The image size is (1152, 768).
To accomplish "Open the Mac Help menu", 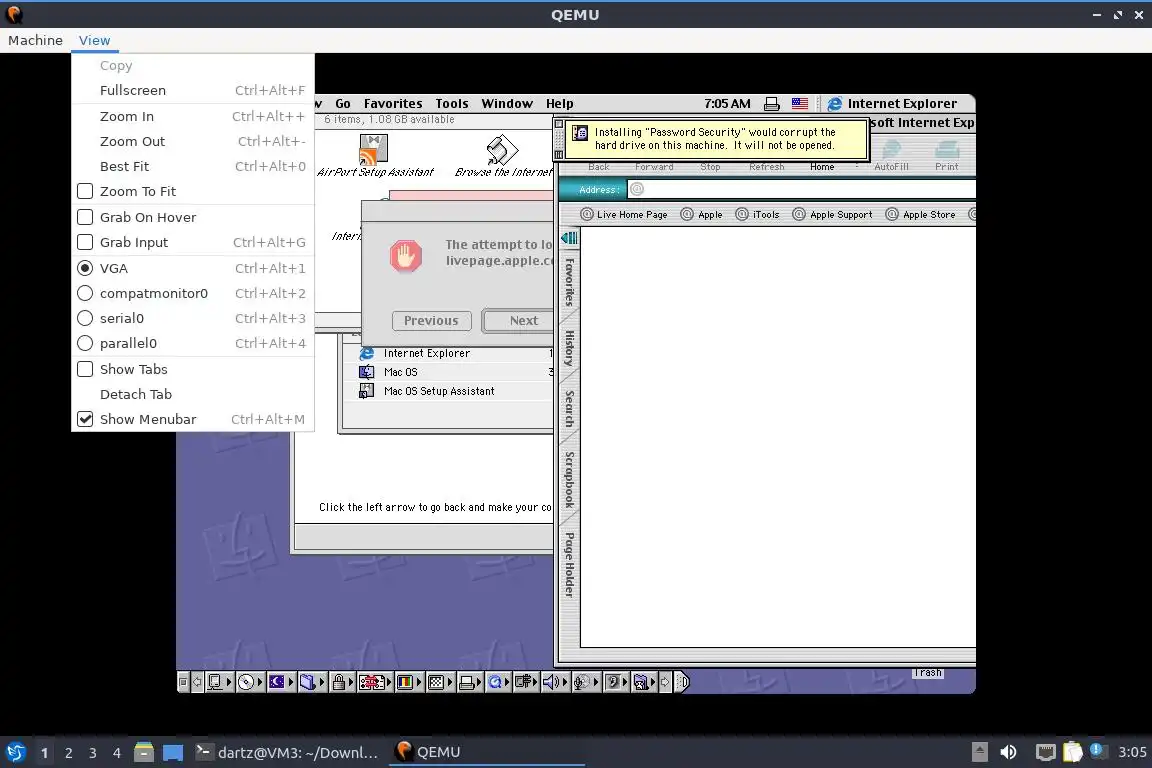I will (x=560, y=104).
